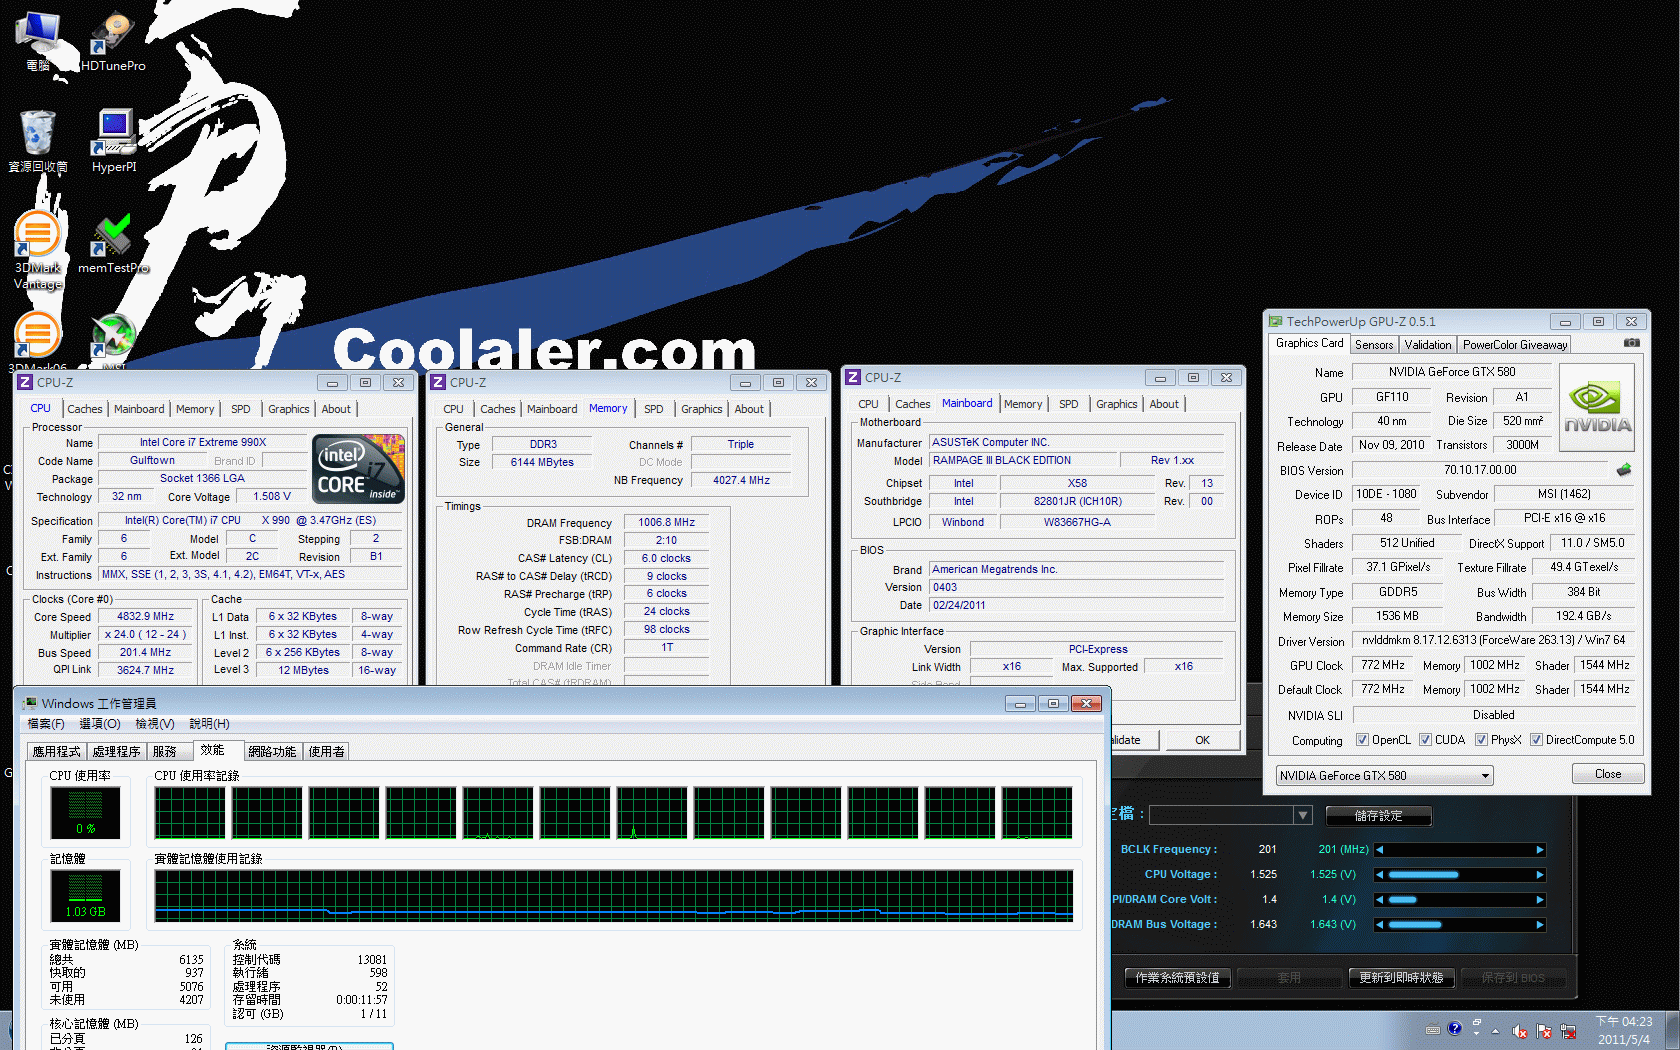Switch to 應用程式 tab in Task Manager
The image size is (1680, 1050).
57,752
